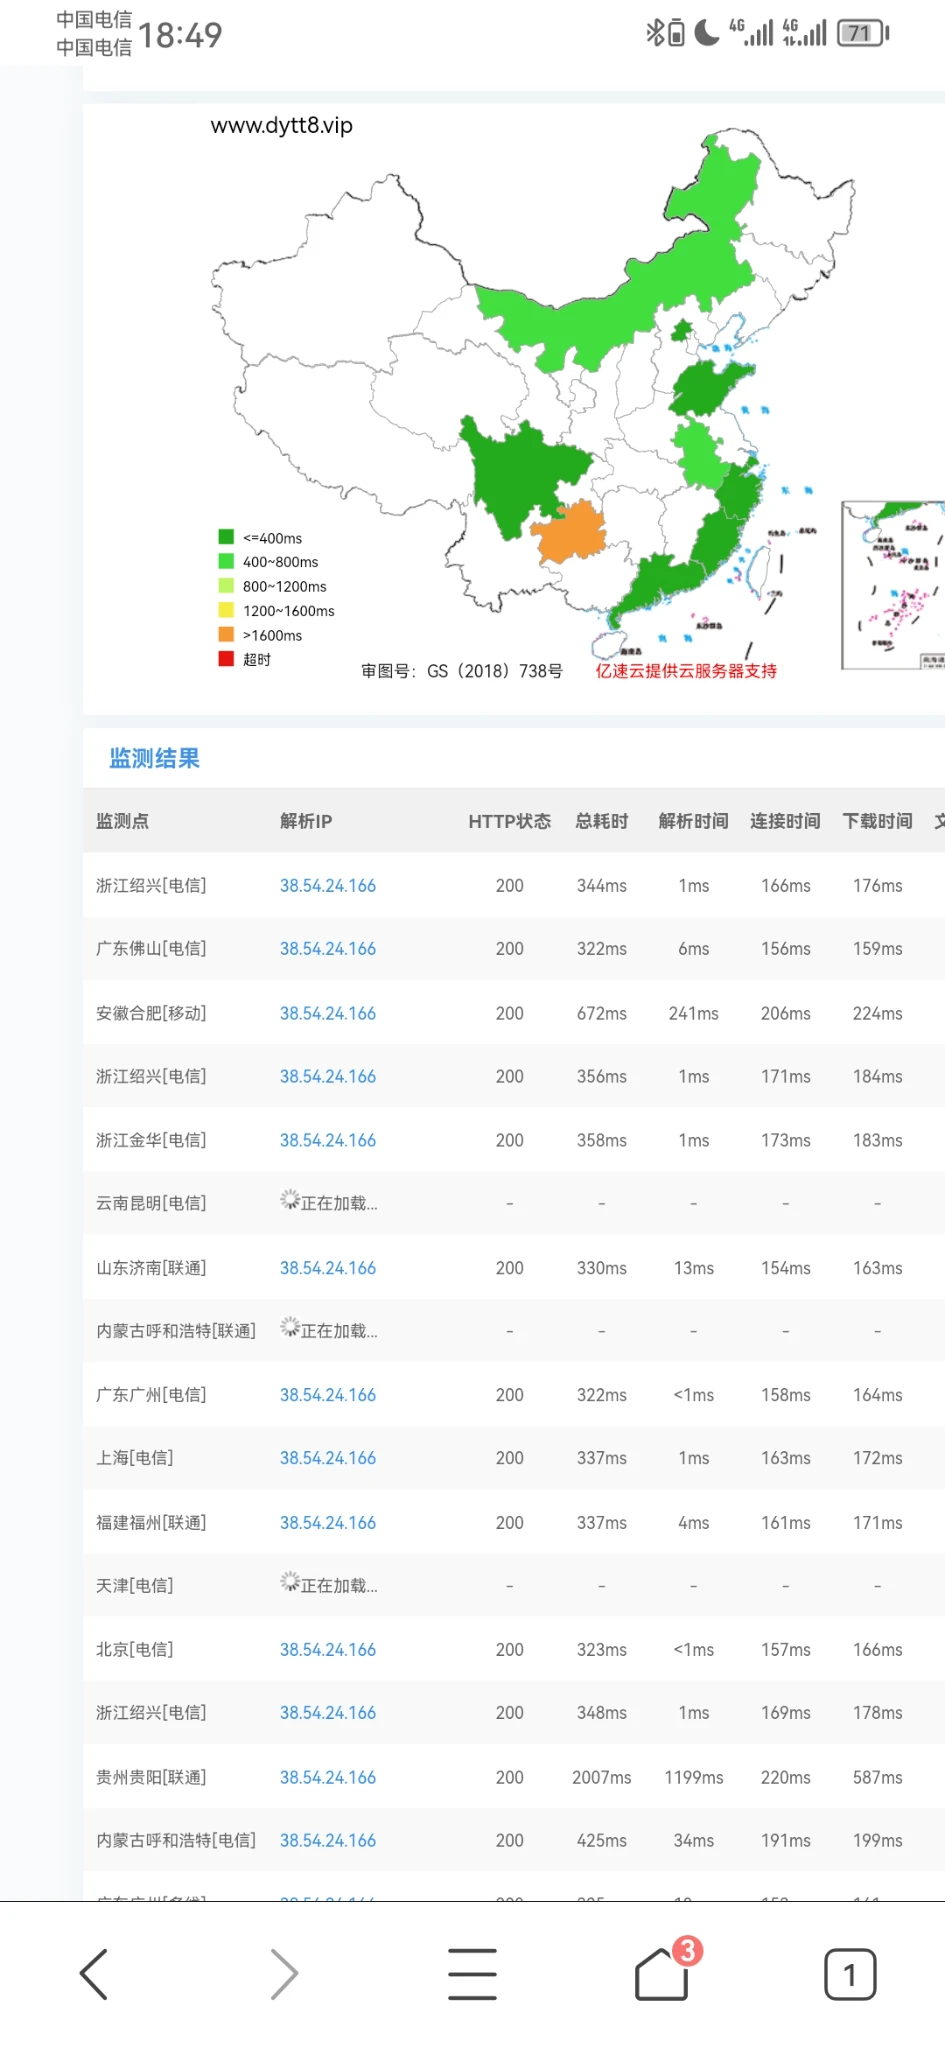This screenshot has height=2048, width=945.
Task: Click the 总耗时 column header
Action: click(601, 821)
